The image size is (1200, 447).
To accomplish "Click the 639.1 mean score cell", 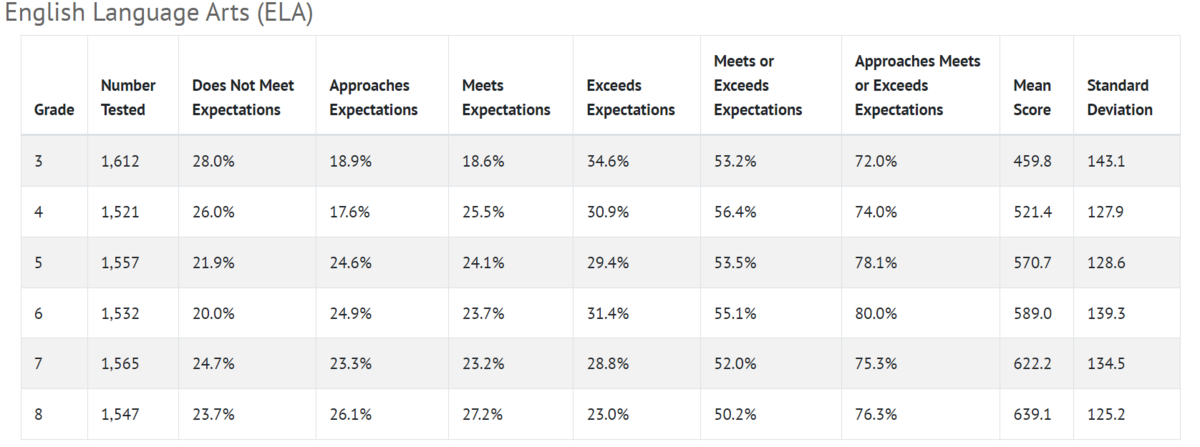I will pyautogui.click(x=1032, y=415).
